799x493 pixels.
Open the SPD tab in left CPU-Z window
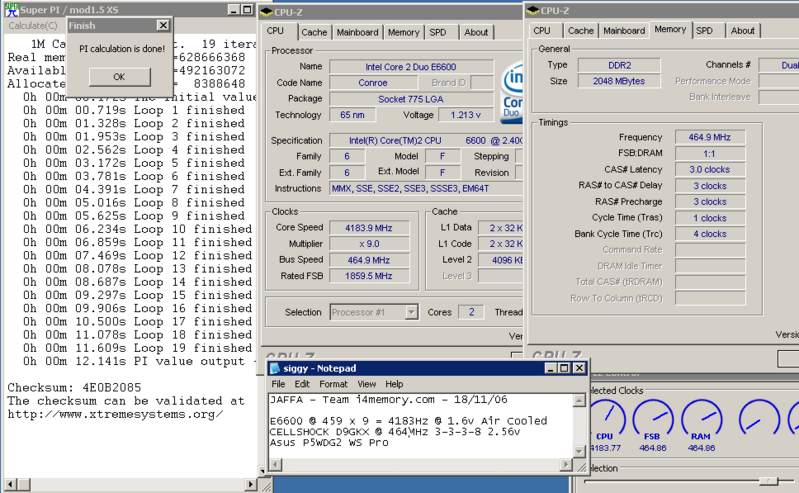pyautogui.click(x=438, y=32)
